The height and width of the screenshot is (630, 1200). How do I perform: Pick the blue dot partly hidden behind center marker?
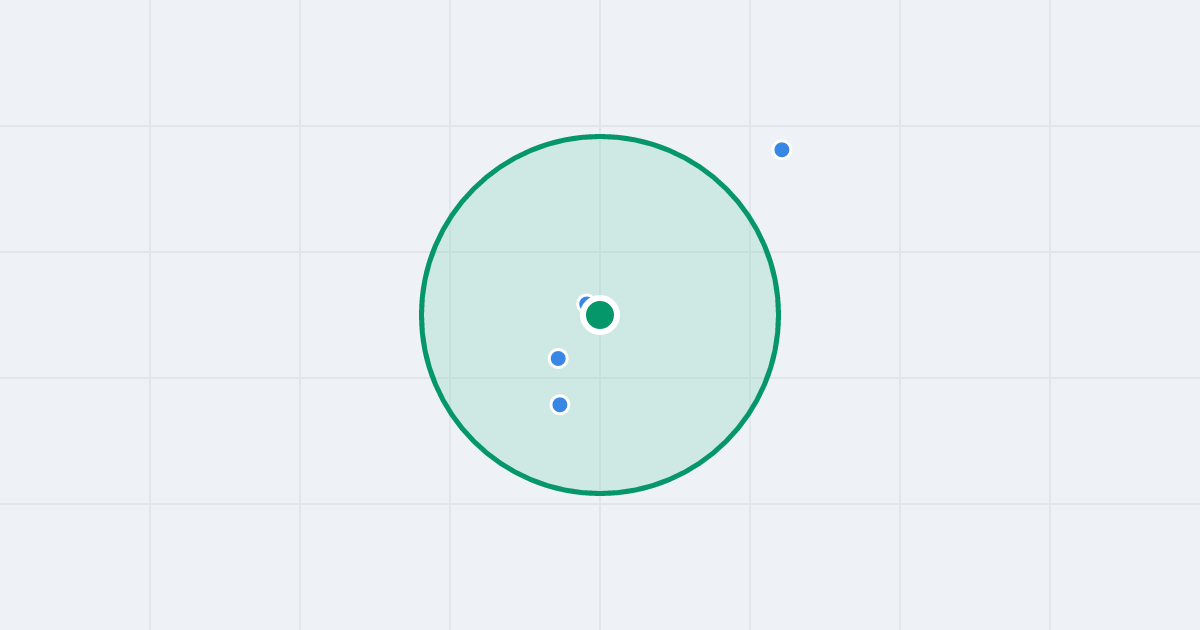coord(586,303)
